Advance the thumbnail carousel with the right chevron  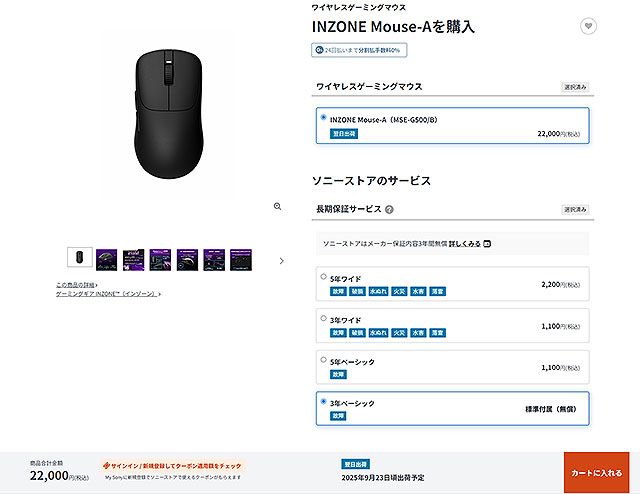point(282,260)
